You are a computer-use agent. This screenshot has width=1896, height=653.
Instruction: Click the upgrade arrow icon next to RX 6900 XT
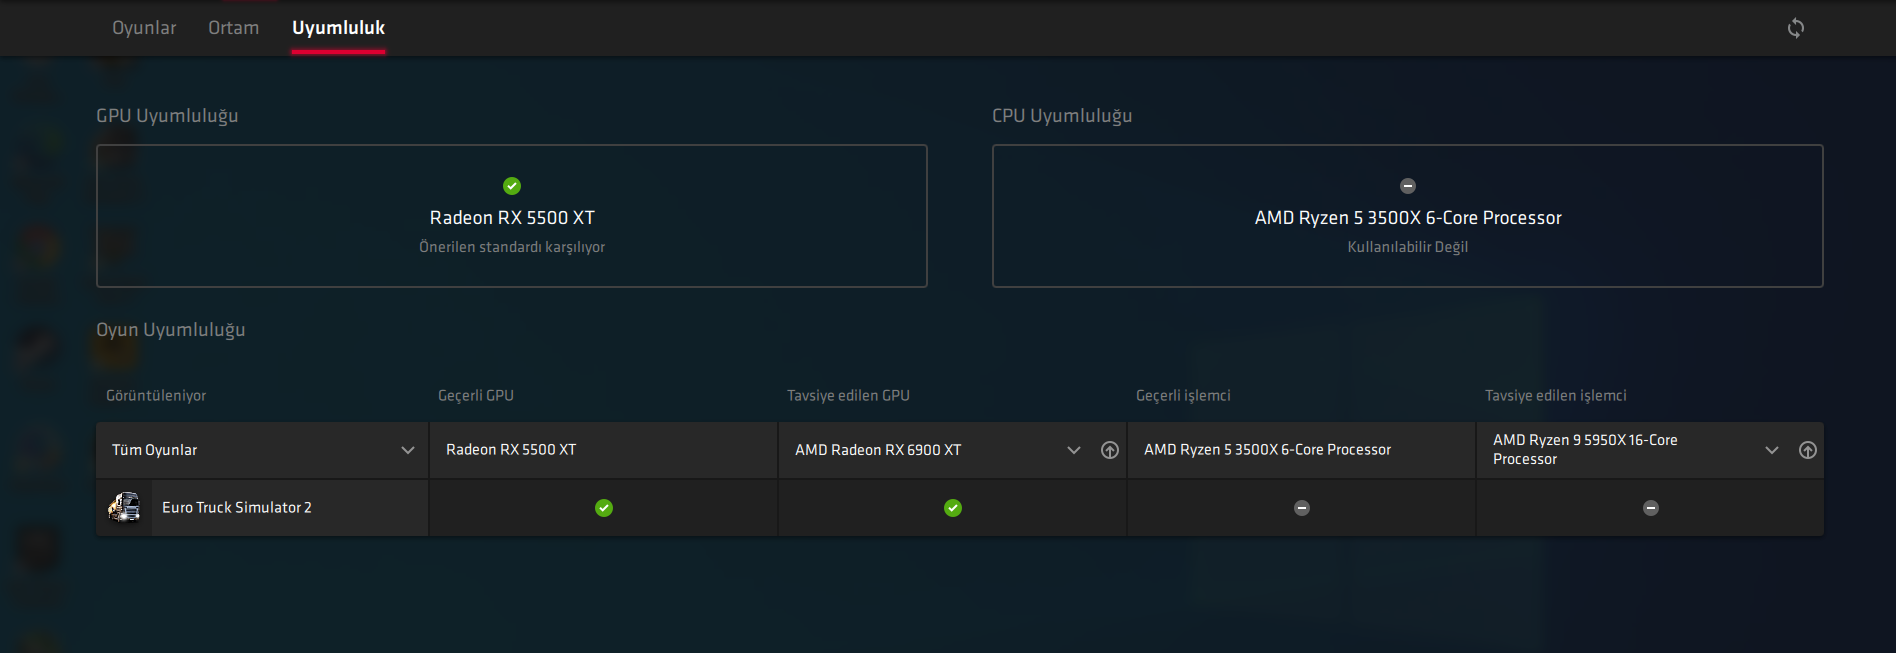coord(1110,450)
